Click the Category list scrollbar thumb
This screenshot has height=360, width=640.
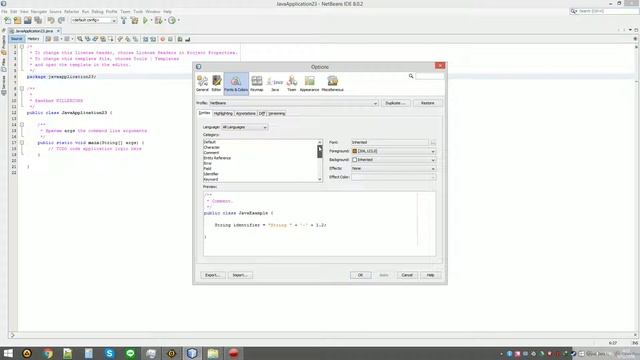click(320, 151)
